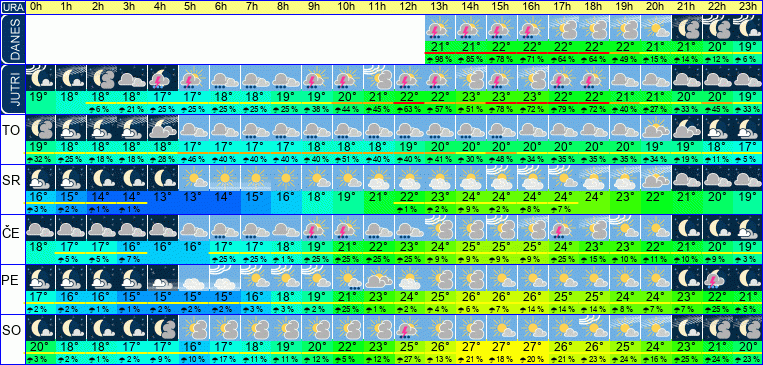763x365 pixels.
Task: Click the JUTRI 4h night thunderstorm icon
Action: coord(163,78)
